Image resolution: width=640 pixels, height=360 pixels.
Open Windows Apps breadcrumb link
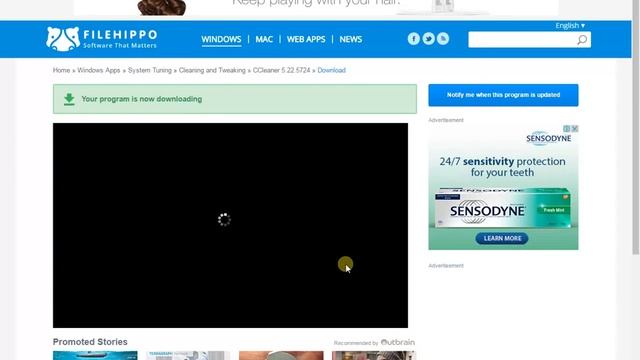pyautogui.click(x=99, y=70)
